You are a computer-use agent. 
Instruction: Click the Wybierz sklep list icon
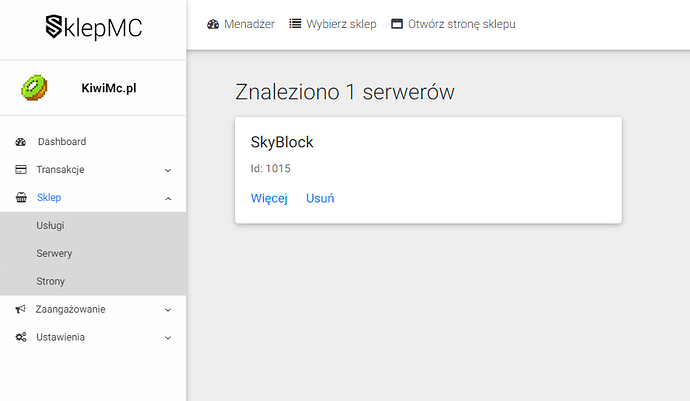pos(295,24)
